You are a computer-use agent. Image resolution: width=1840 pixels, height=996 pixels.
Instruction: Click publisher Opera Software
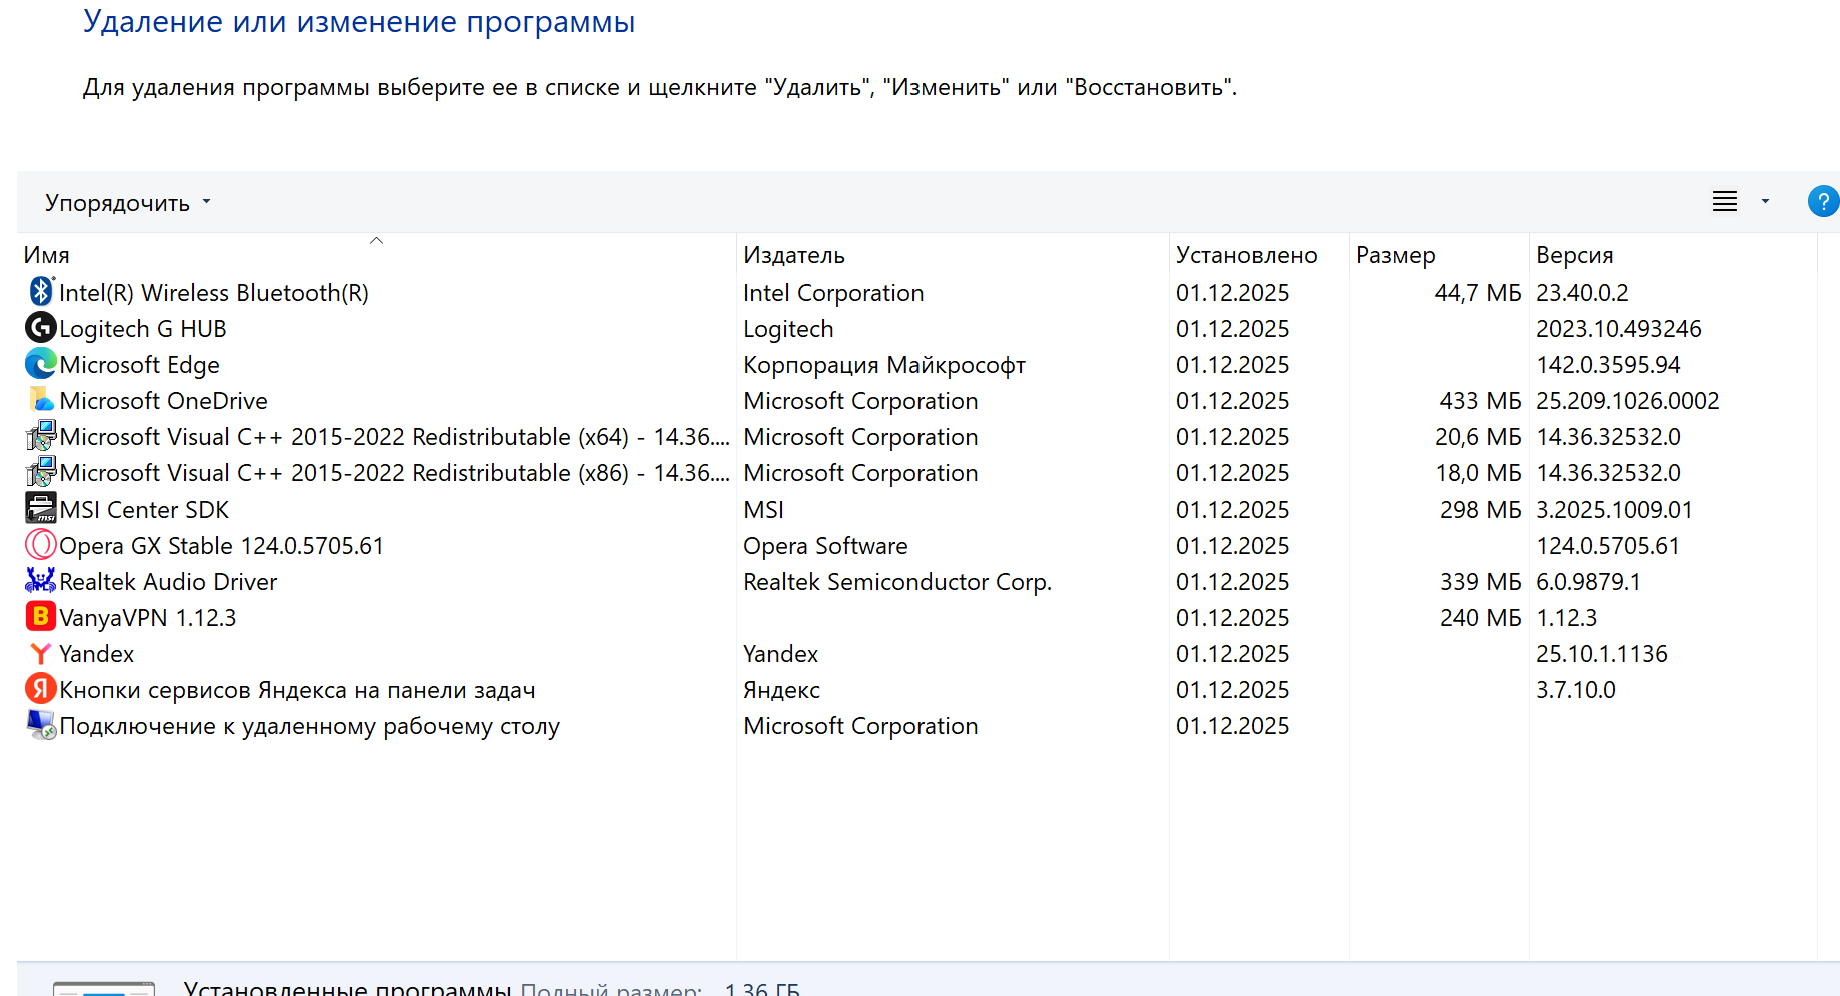tap(825, 546)
